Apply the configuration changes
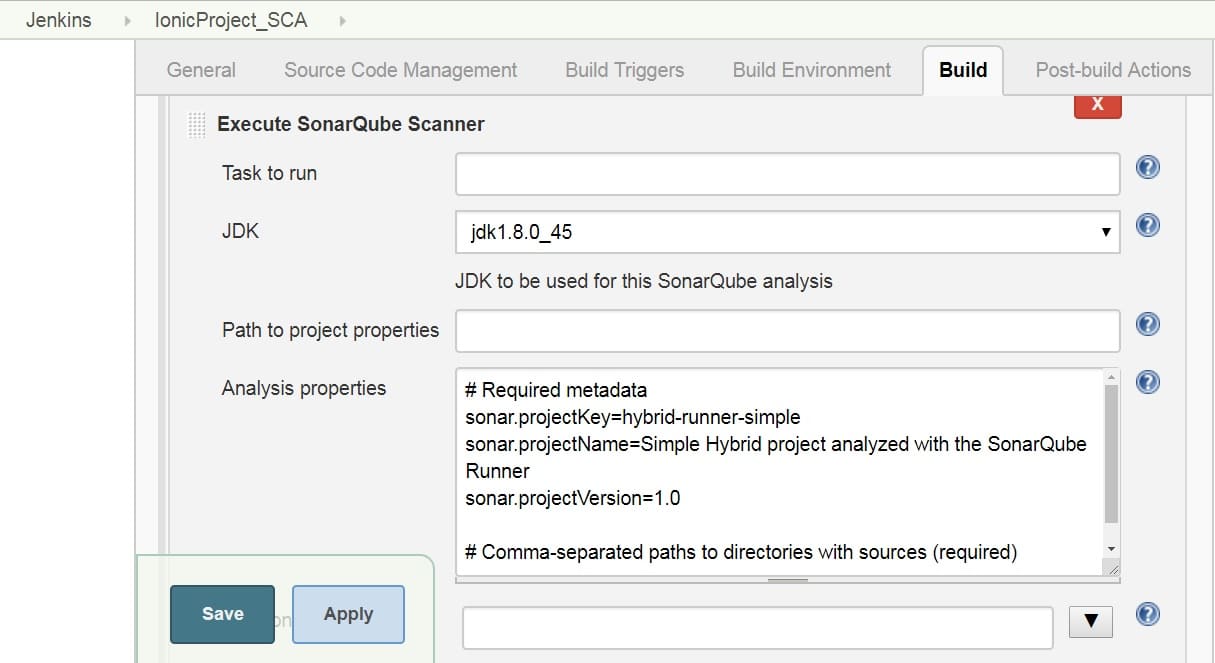Viewport: 1215px width, 663px height. tap(348, 614)
